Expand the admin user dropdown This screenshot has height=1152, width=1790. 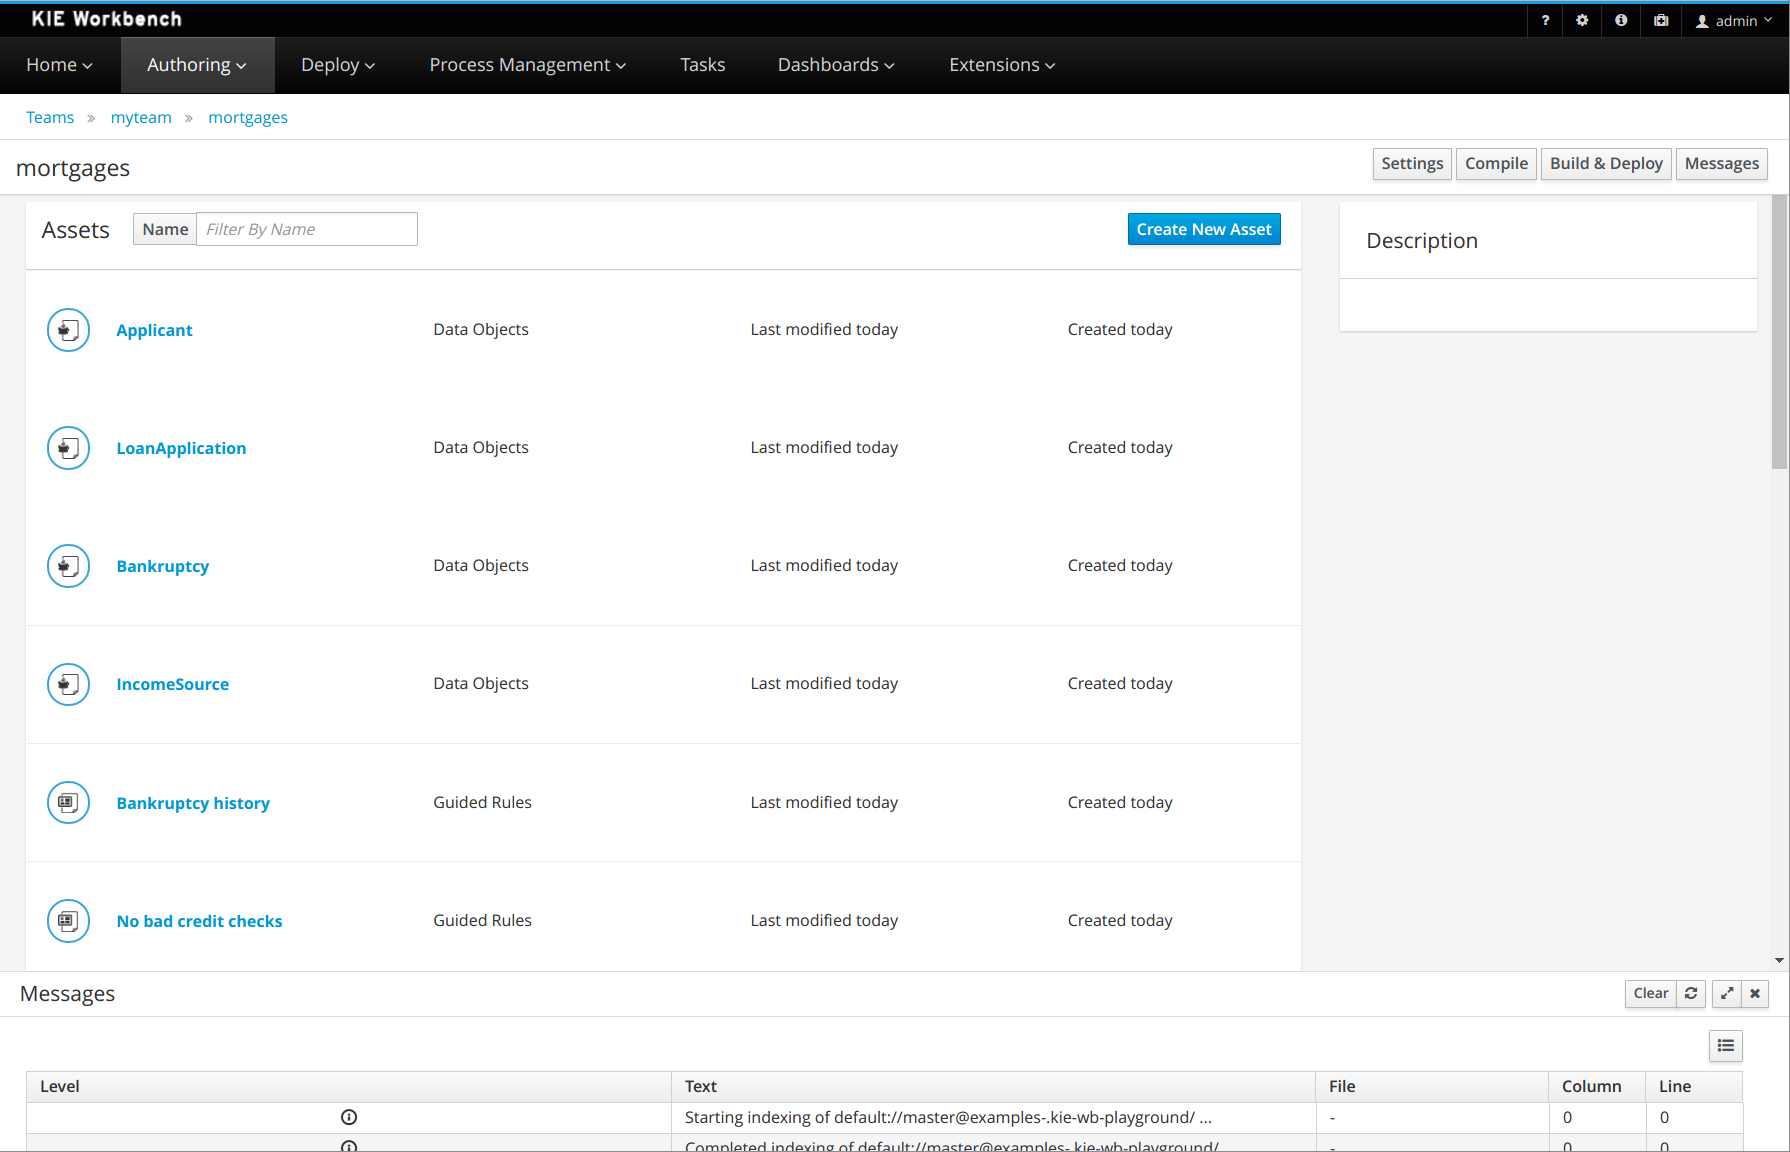pyautogui.click(x=1735, y=20)
